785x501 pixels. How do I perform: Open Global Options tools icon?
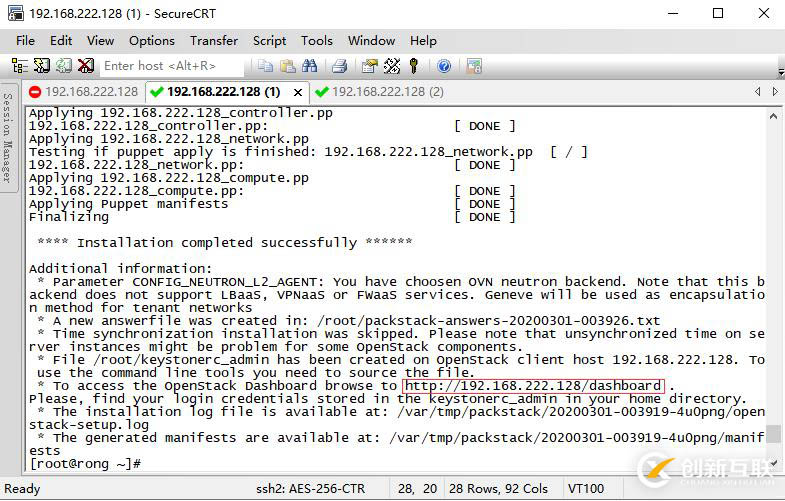(392, 66)
